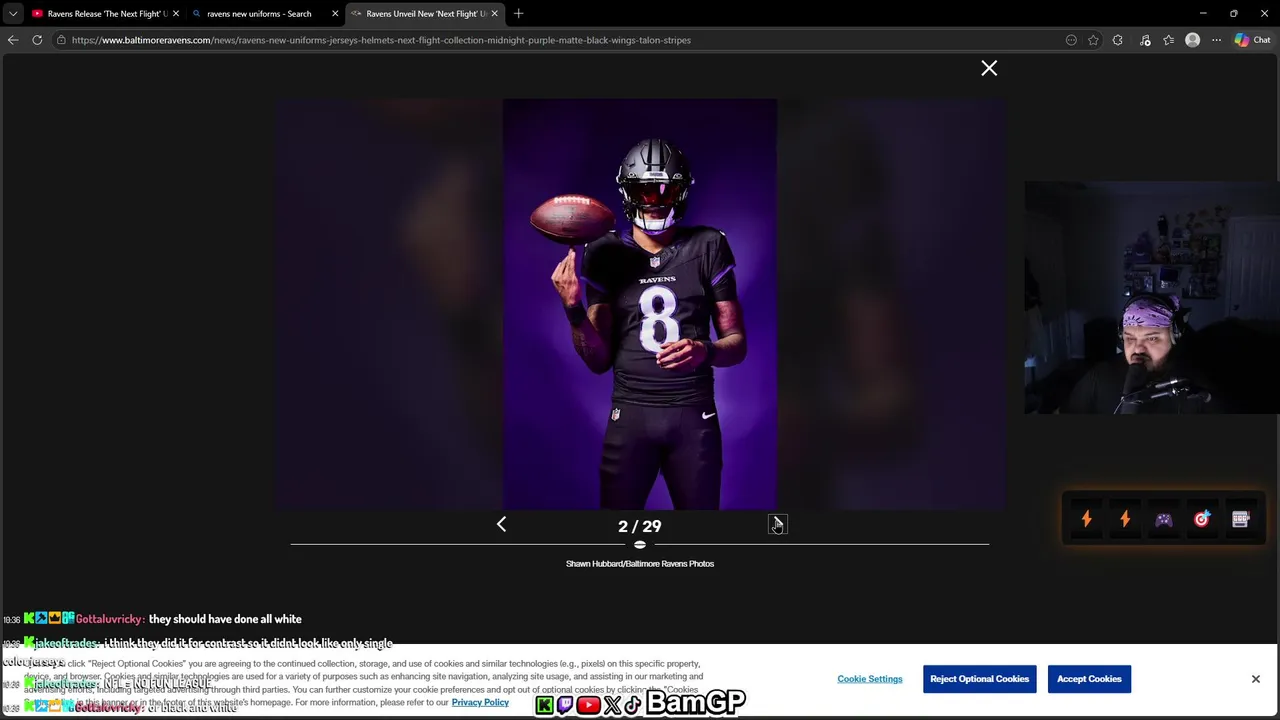Viewport: 1280px width, 720px height.
Task: Open the Favorites list icon
Action: 1168,40
